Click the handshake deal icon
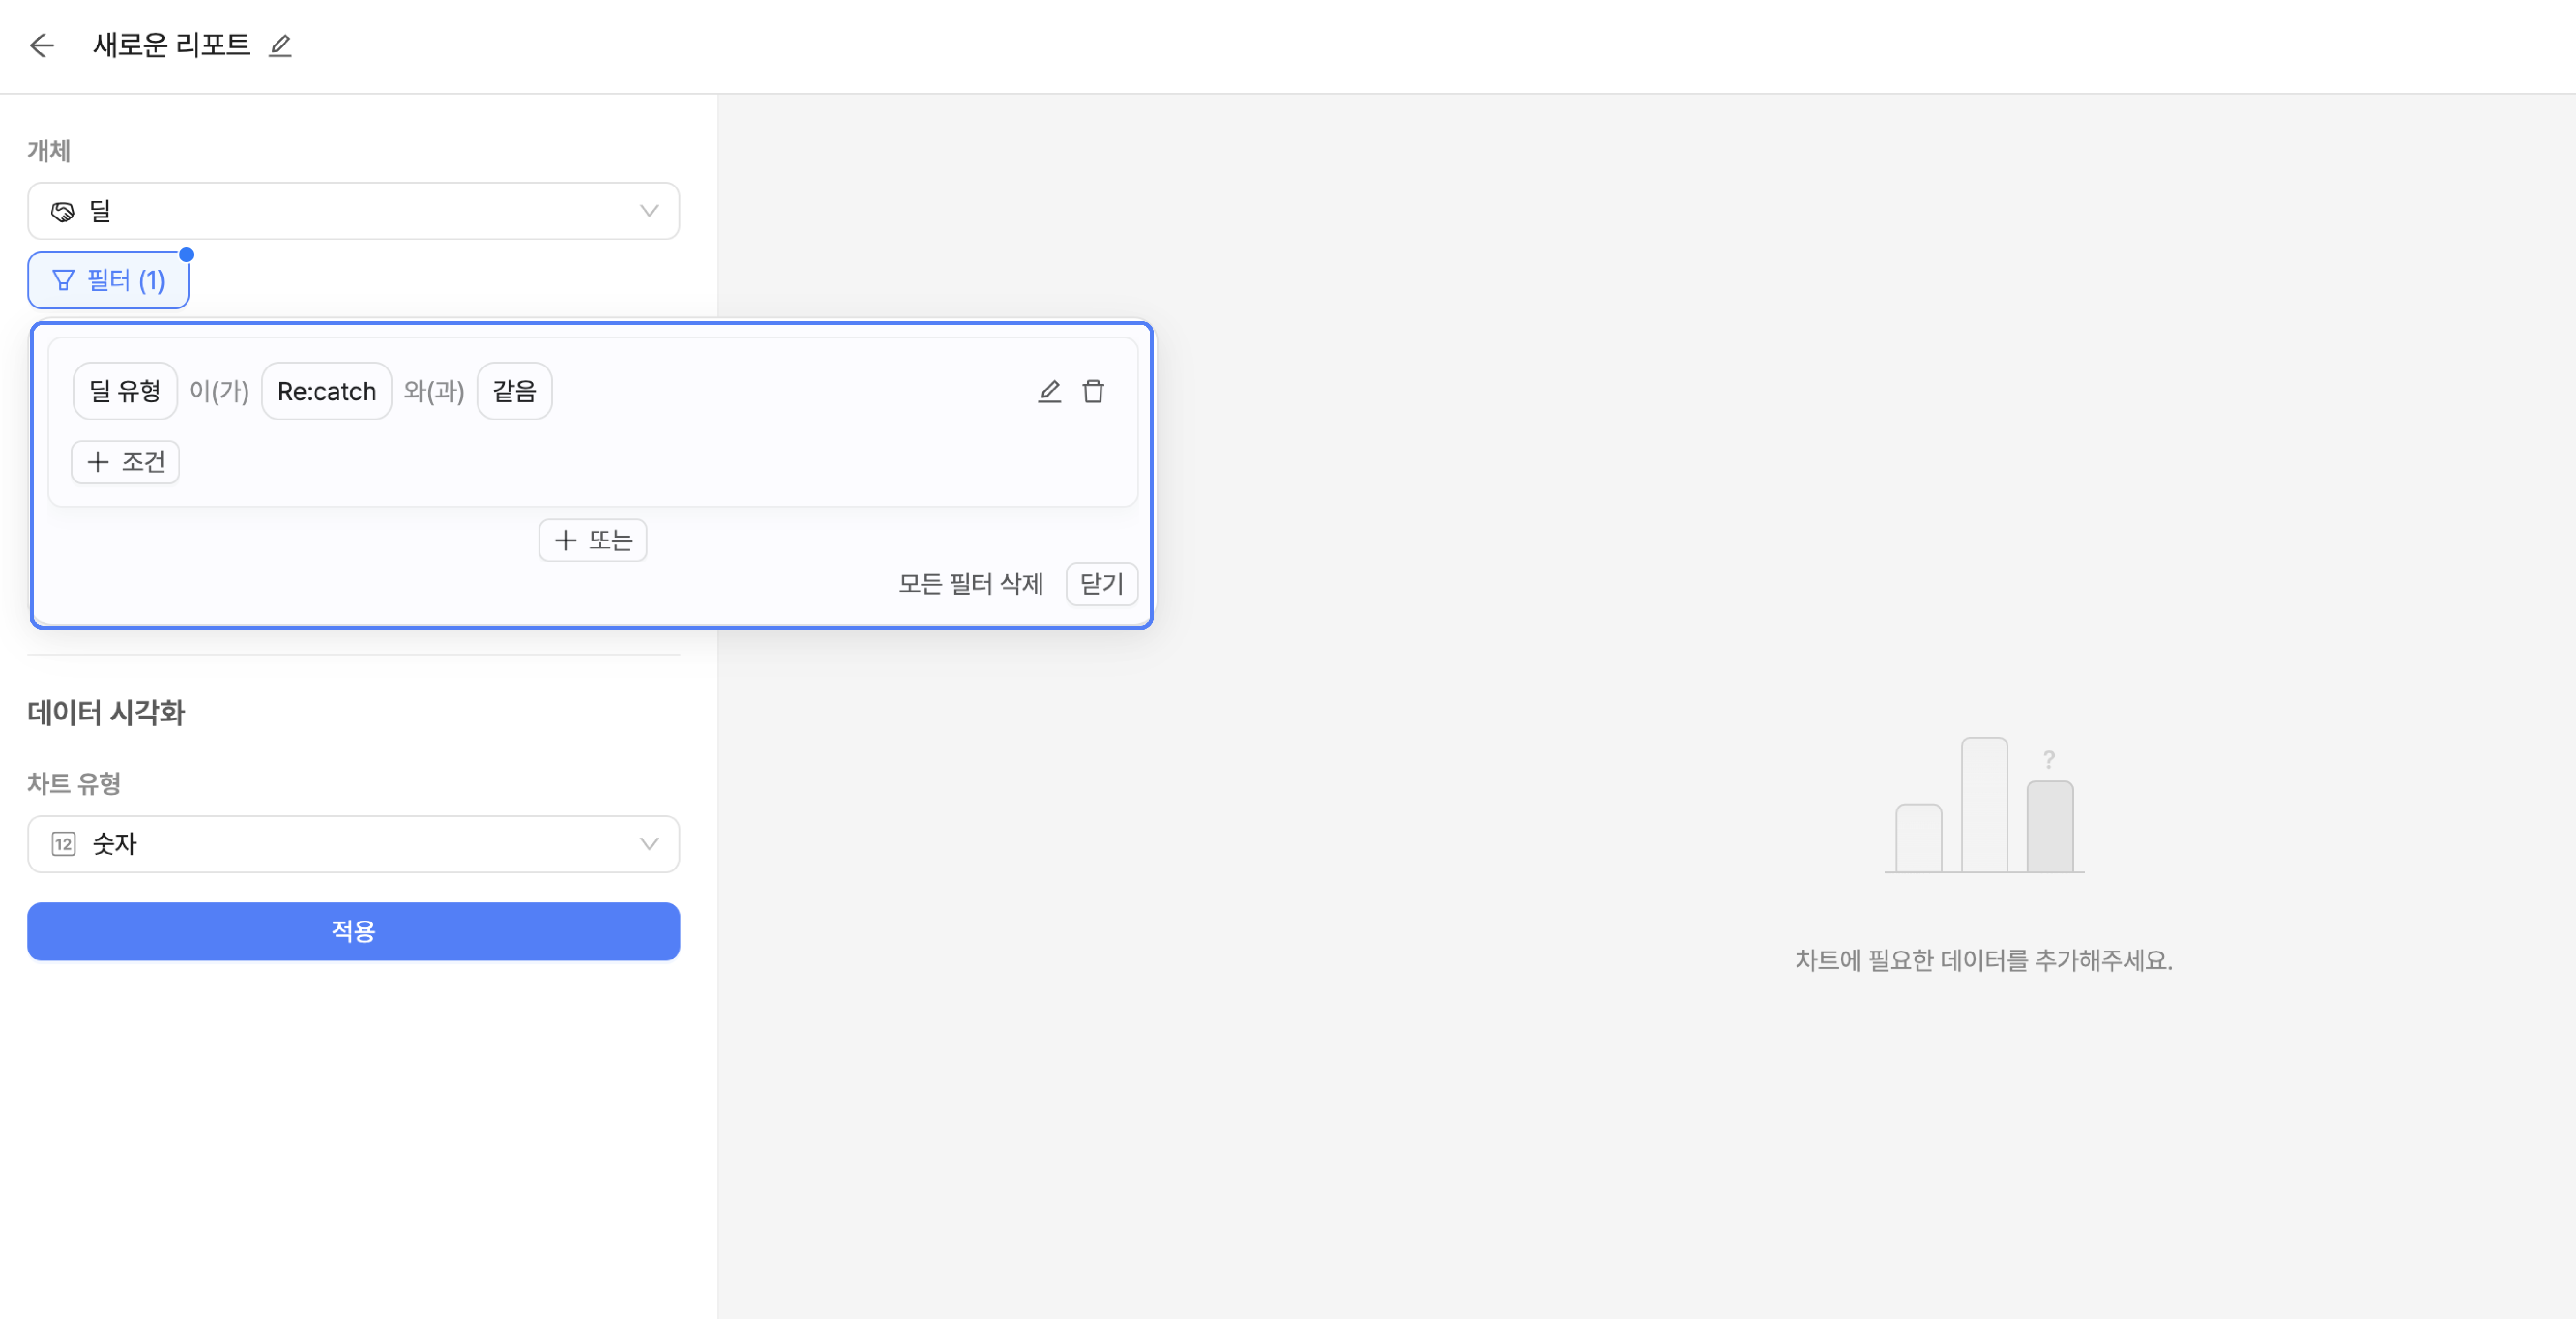This screenshot has width=2576, height=1319. [63, 211]
